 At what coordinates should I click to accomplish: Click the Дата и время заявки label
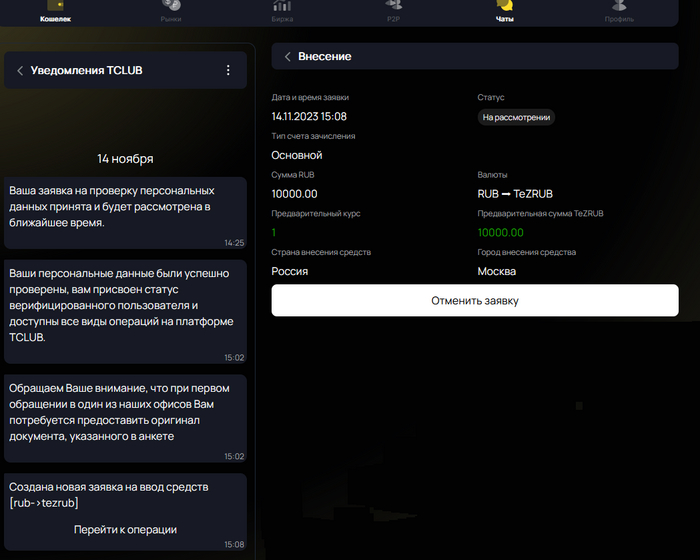pyautogui.click(x=310, y=97)
